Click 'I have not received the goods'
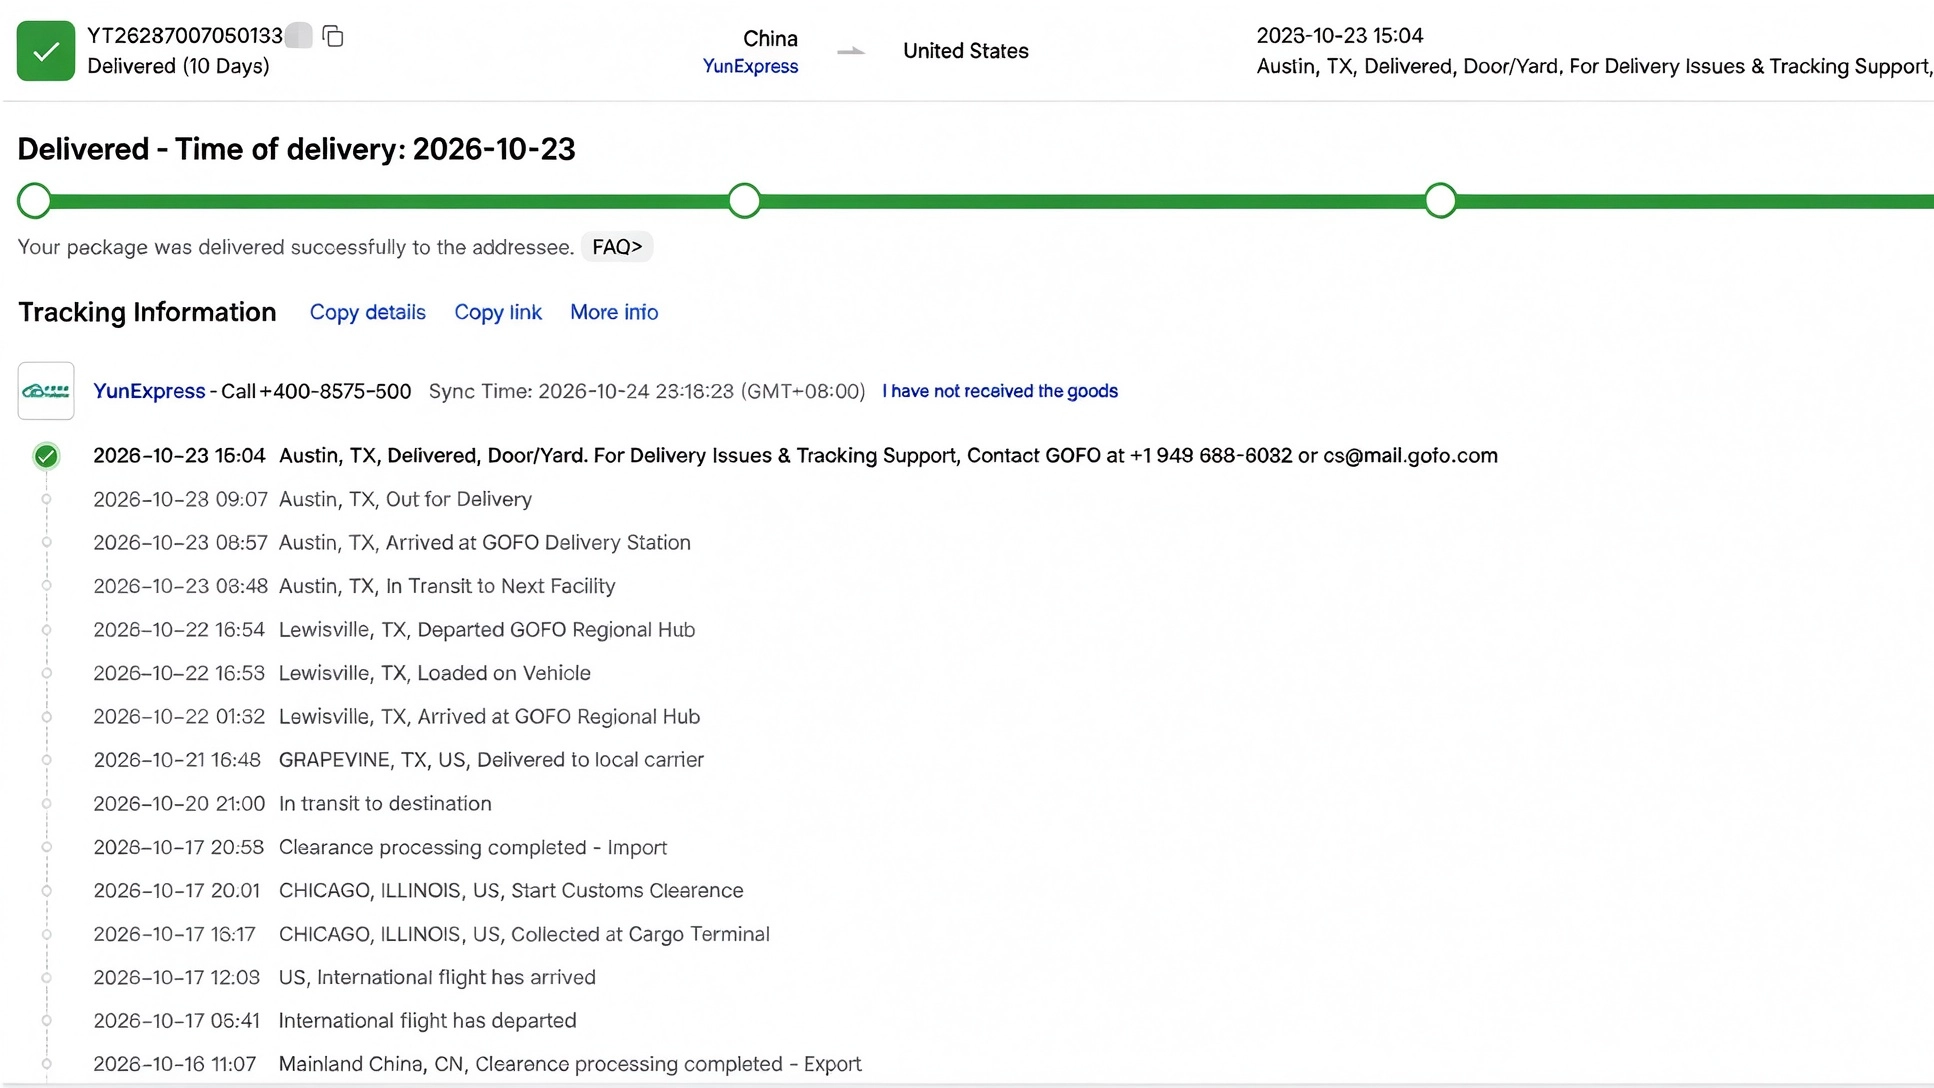Viewport: 1934px width, 1088px height. coord(1000,391)
